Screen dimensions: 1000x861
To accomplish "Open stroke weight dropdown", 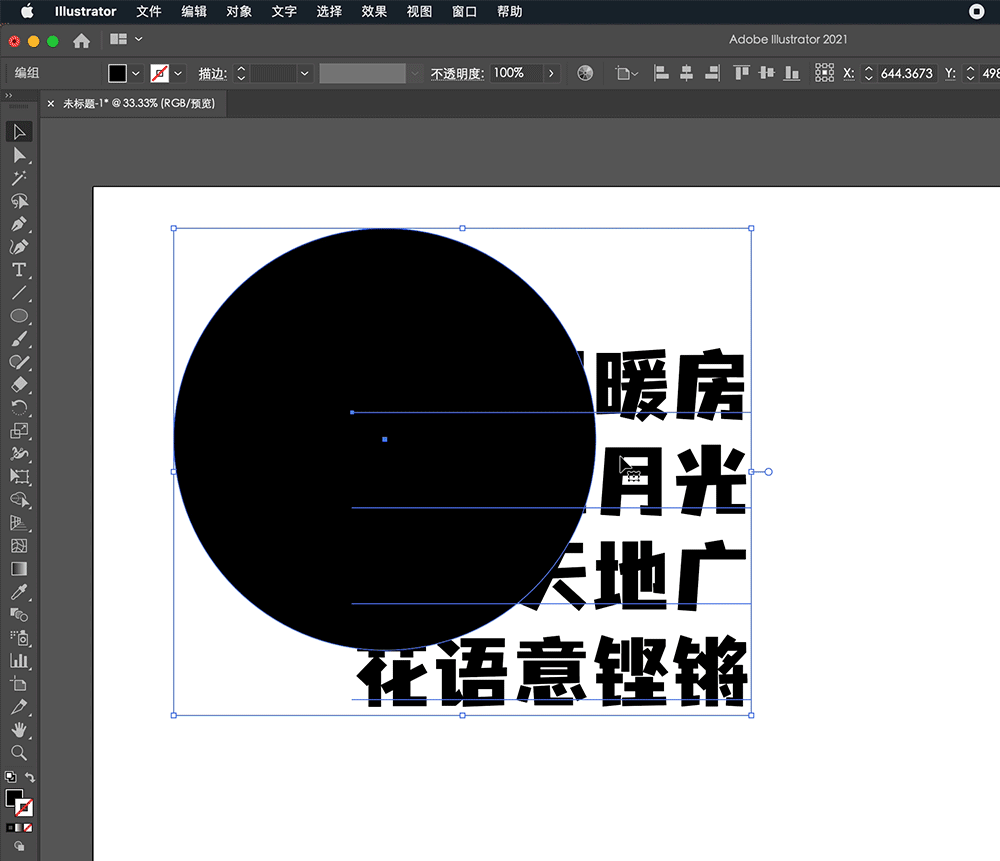I will (x=305, y=73).
